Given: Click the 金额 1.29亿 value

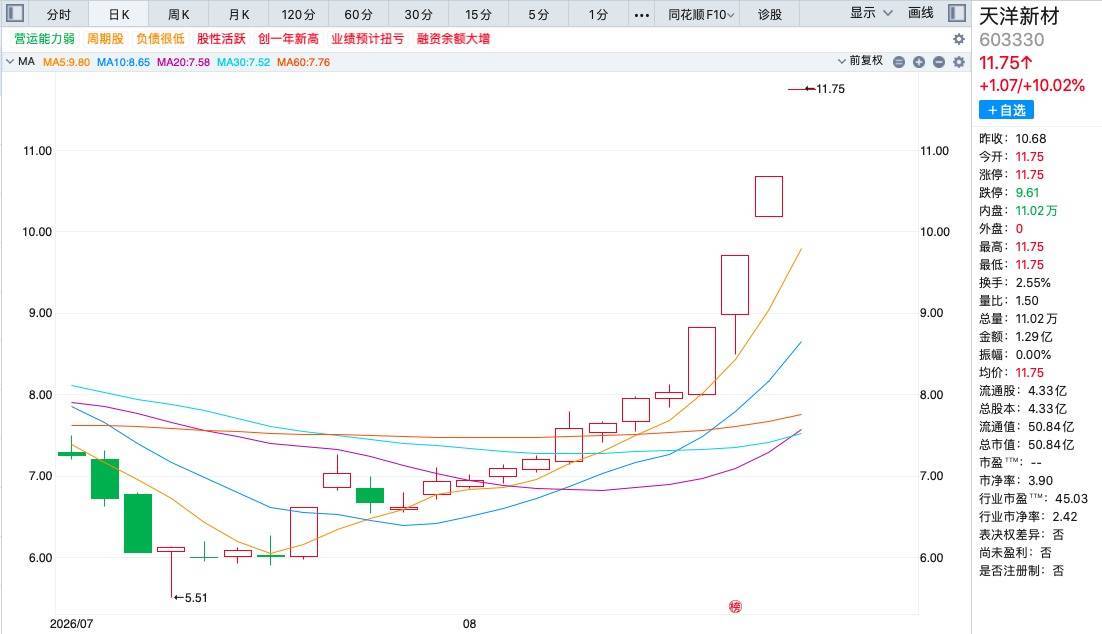Looking at the screenshot, I should coord(1034,337).
